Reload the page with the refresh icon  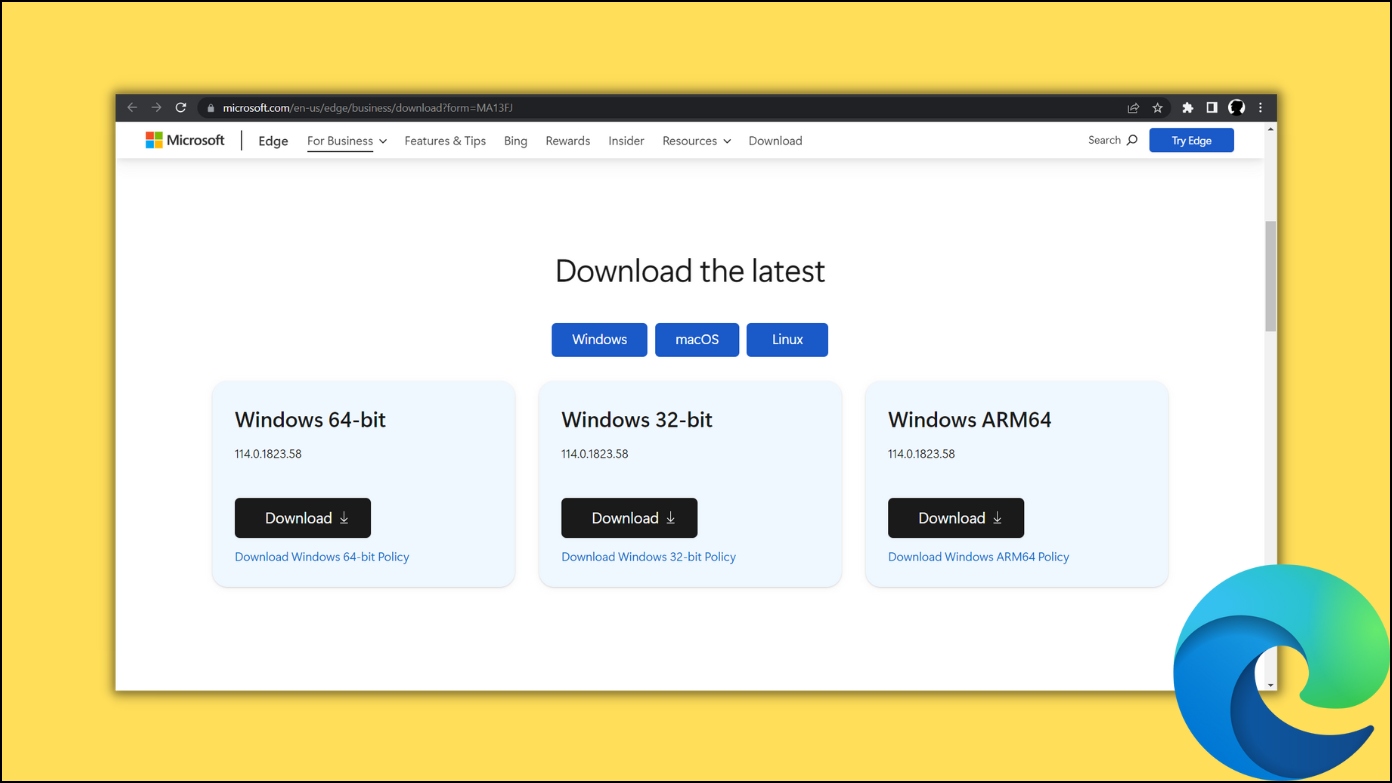[181, 108]
